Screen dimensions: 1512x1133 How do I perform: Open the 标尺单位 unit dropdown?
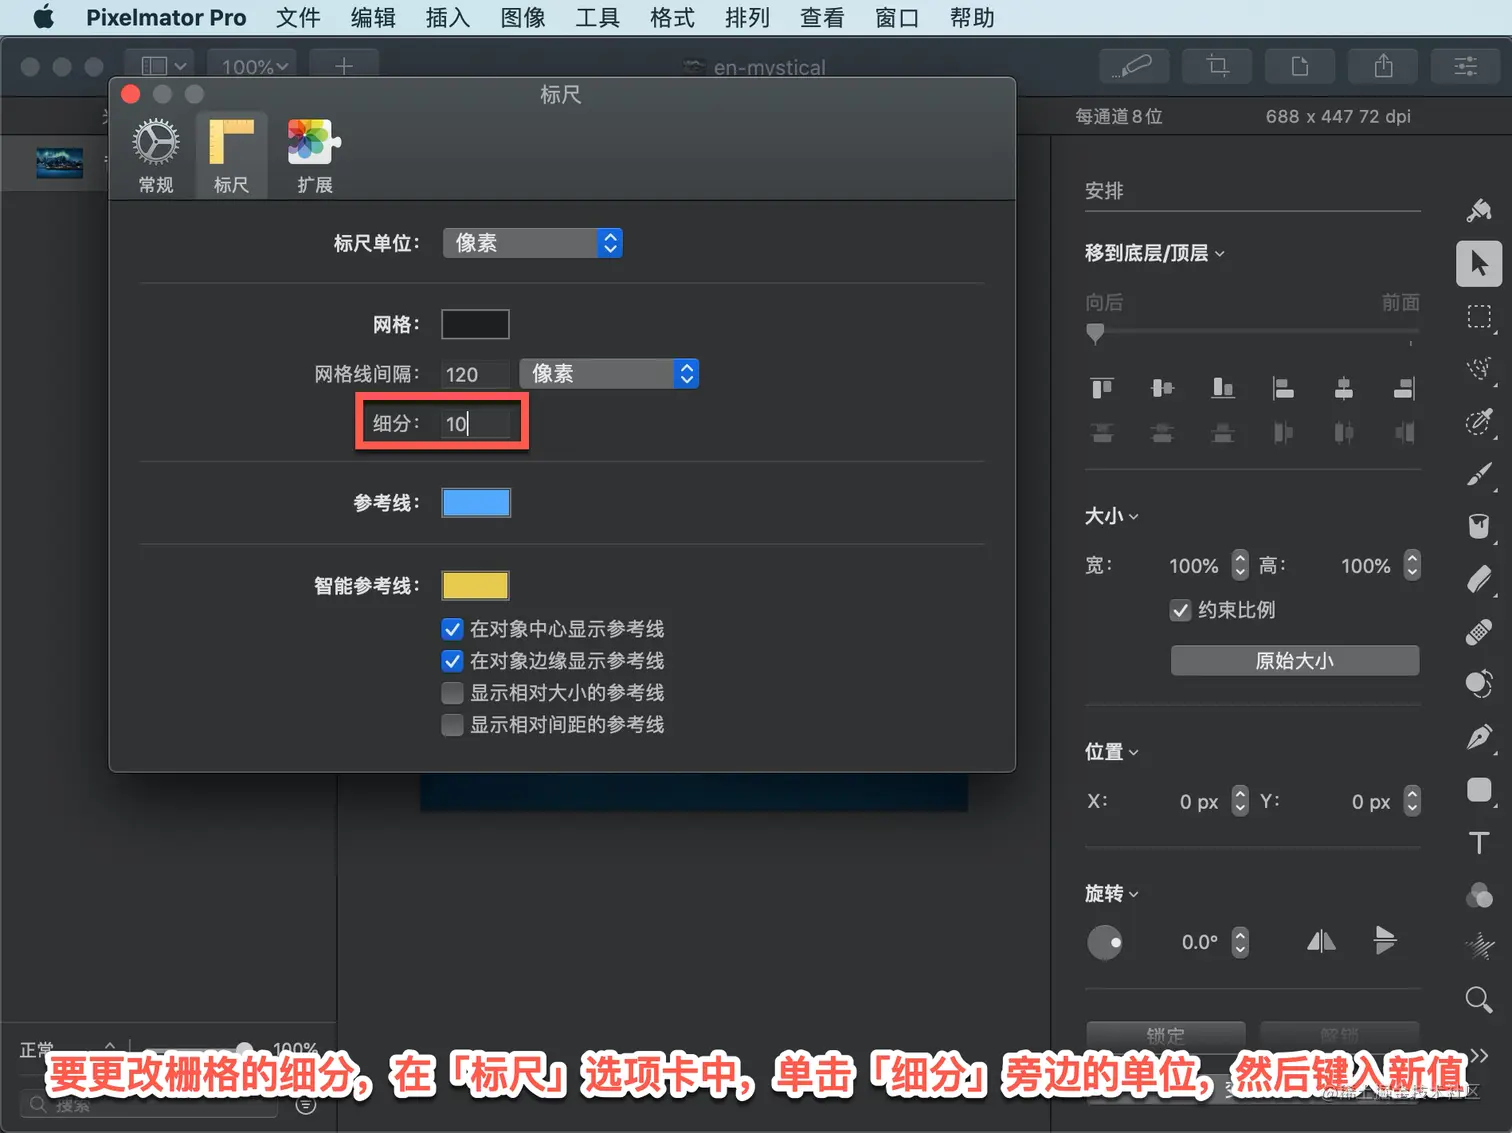pos(532,243)
